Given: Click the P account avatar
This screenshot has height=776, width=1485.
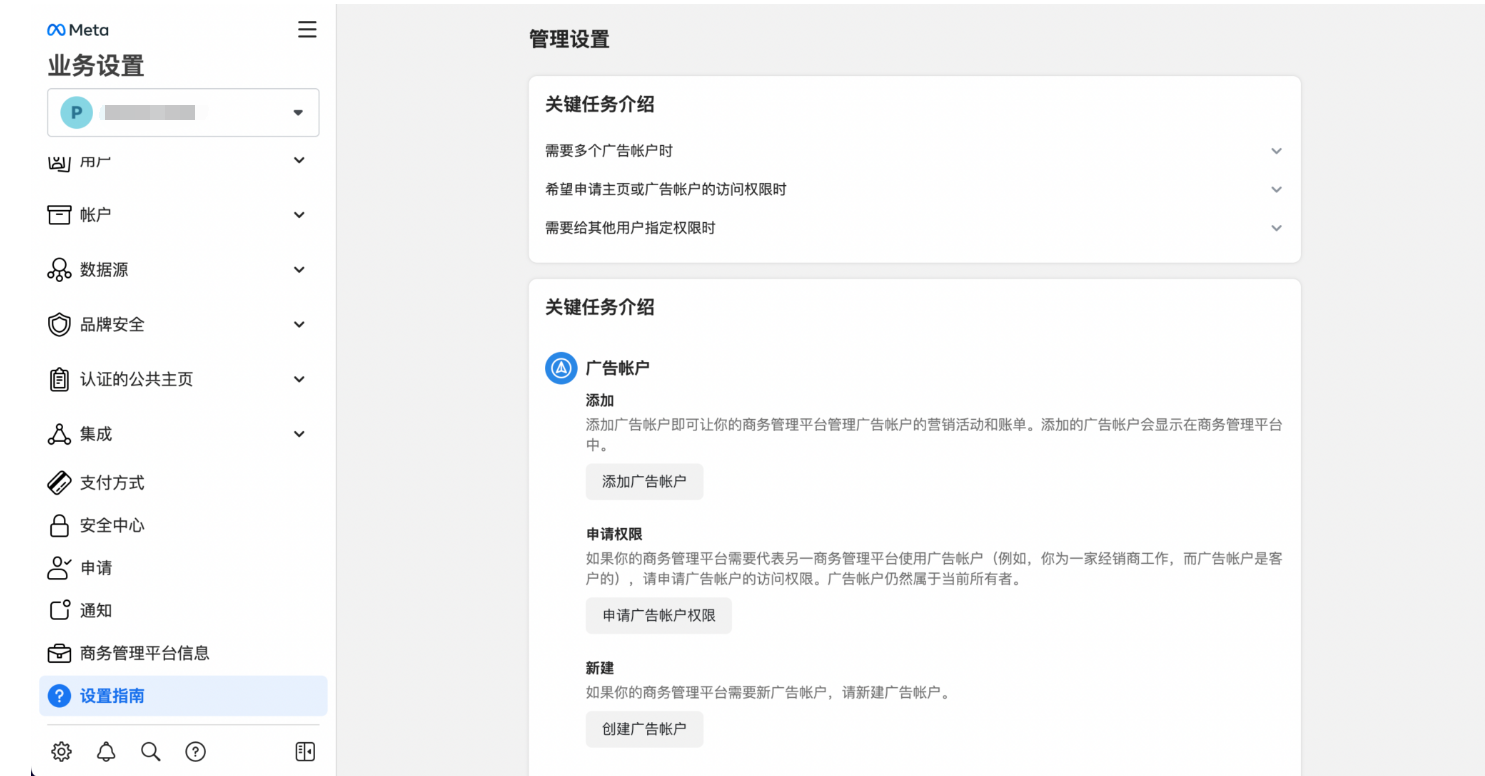Looking at the screenshot, I should 76,112.
